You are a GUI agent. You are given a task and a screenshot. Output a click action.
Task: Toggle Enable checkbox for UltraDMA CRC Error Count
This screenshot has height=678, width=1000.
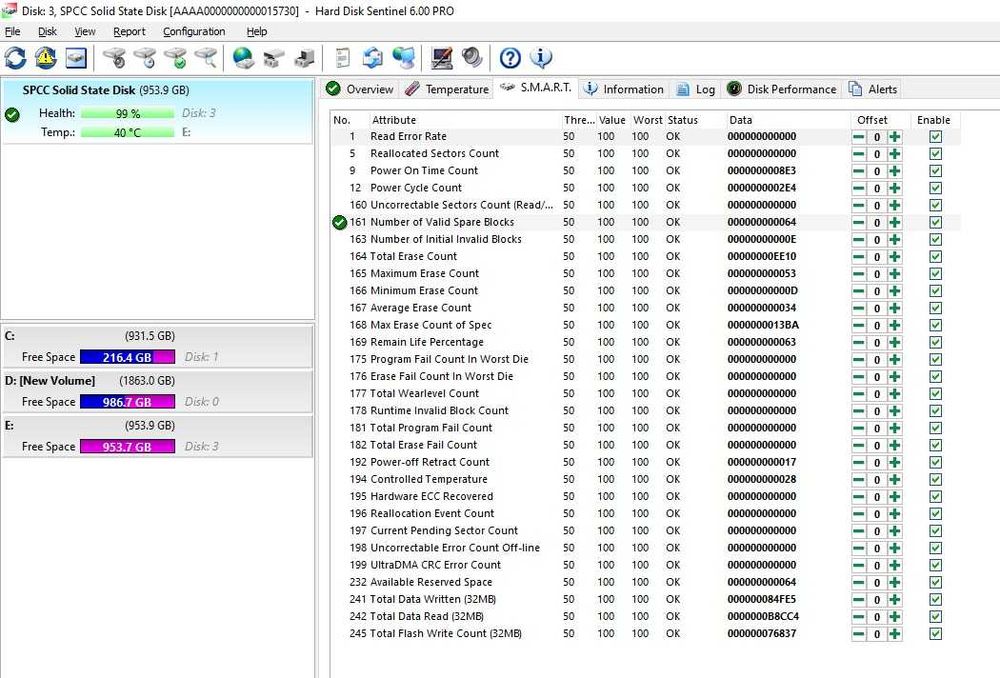935,565
